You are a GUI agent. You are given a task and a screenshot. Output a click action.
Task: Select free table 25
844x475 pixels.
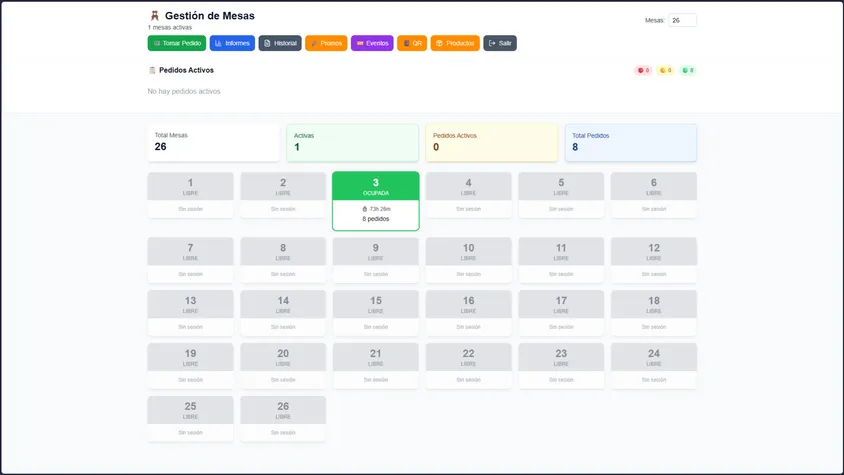(x=191, y=418)
